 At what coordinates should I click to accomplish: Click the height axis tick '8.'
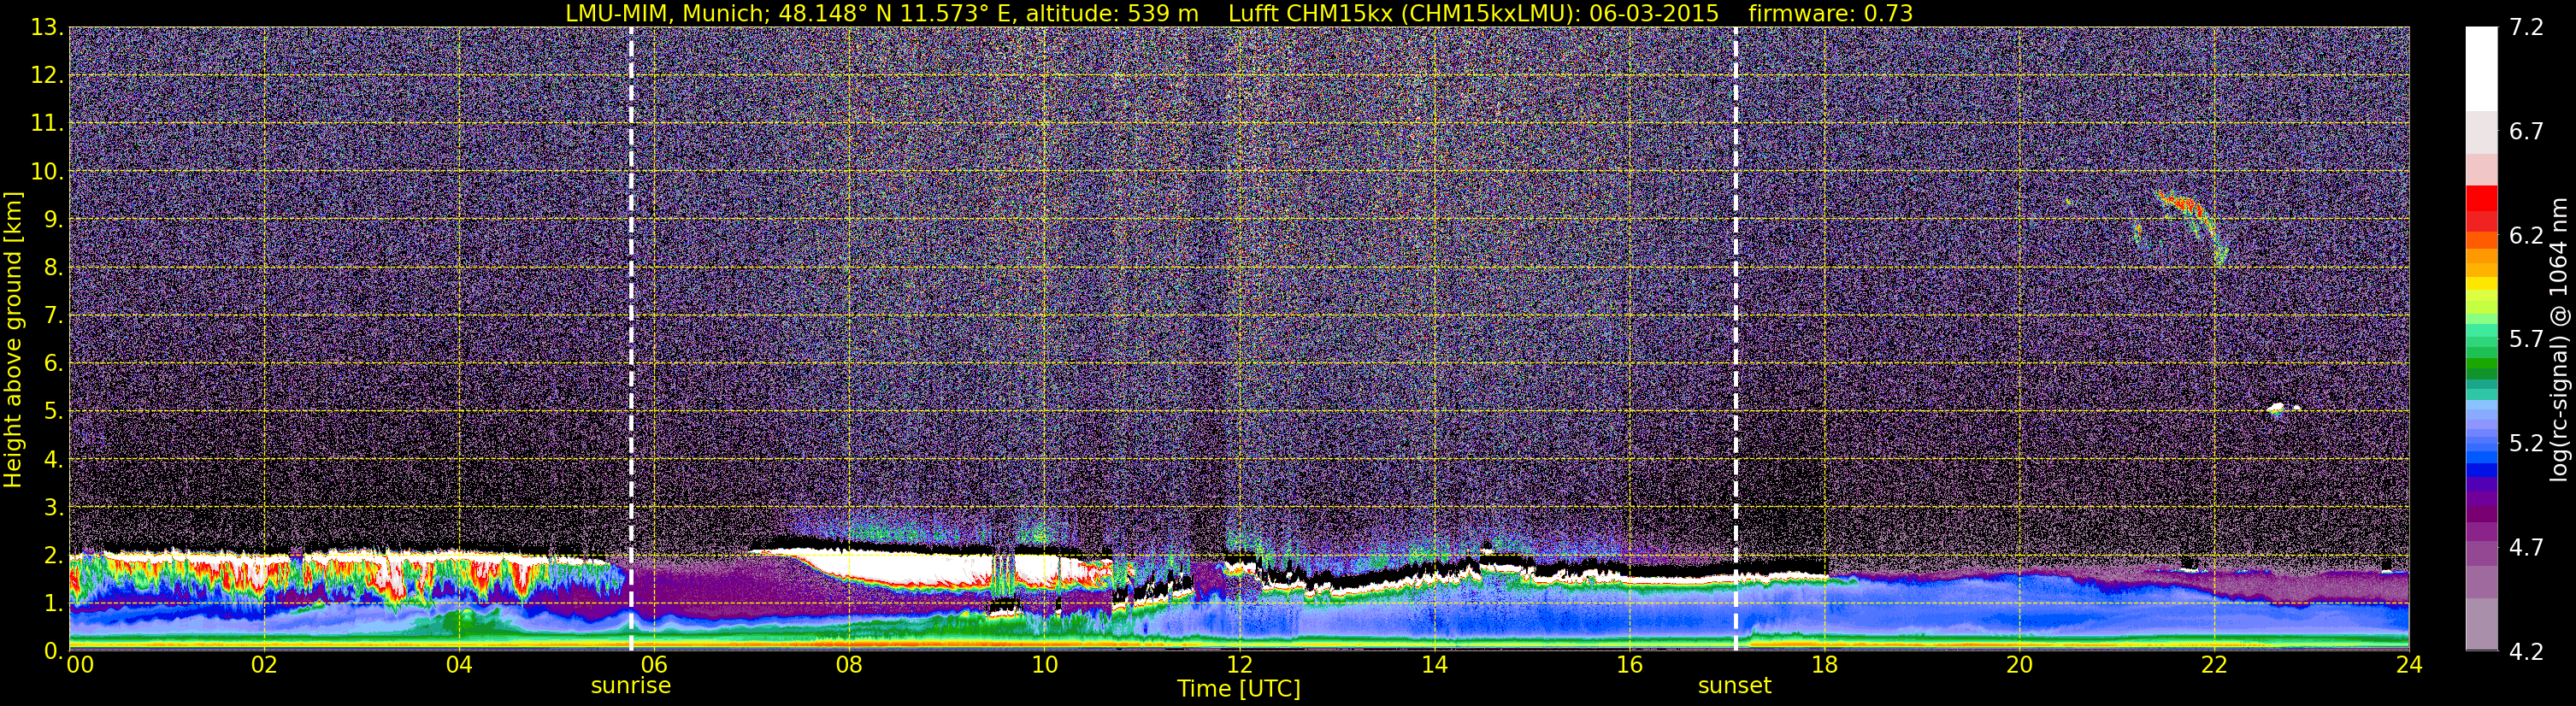coord(53,268)
